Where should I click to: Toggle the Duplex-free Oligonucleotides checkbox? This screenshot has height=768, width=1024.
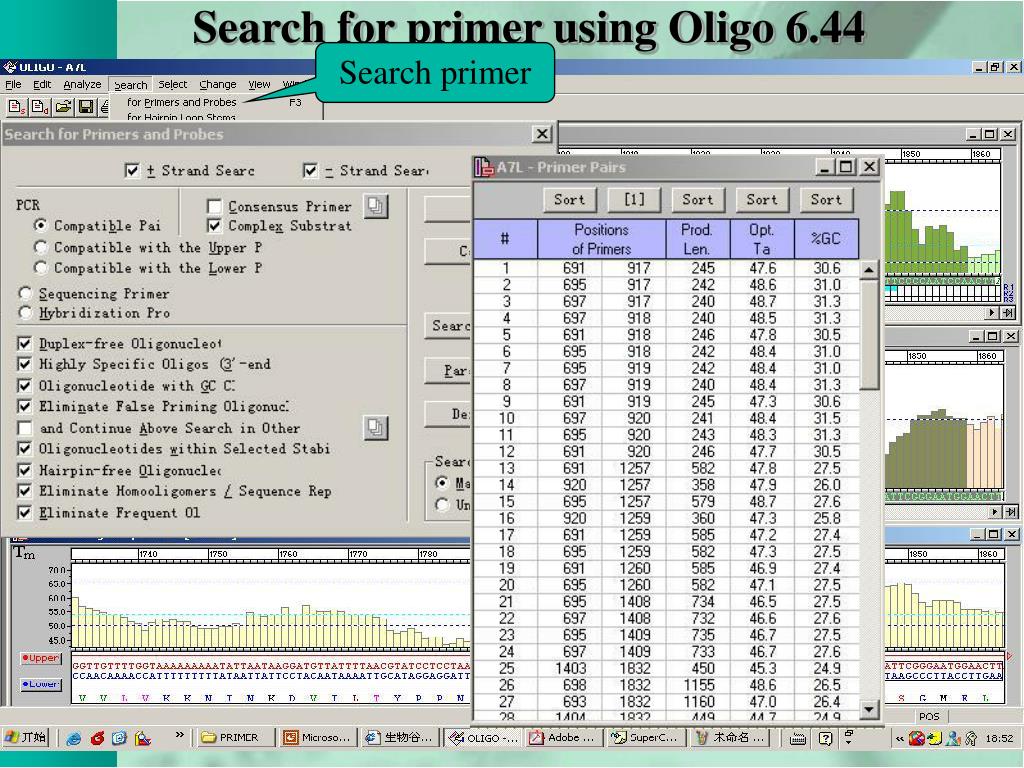25,344
